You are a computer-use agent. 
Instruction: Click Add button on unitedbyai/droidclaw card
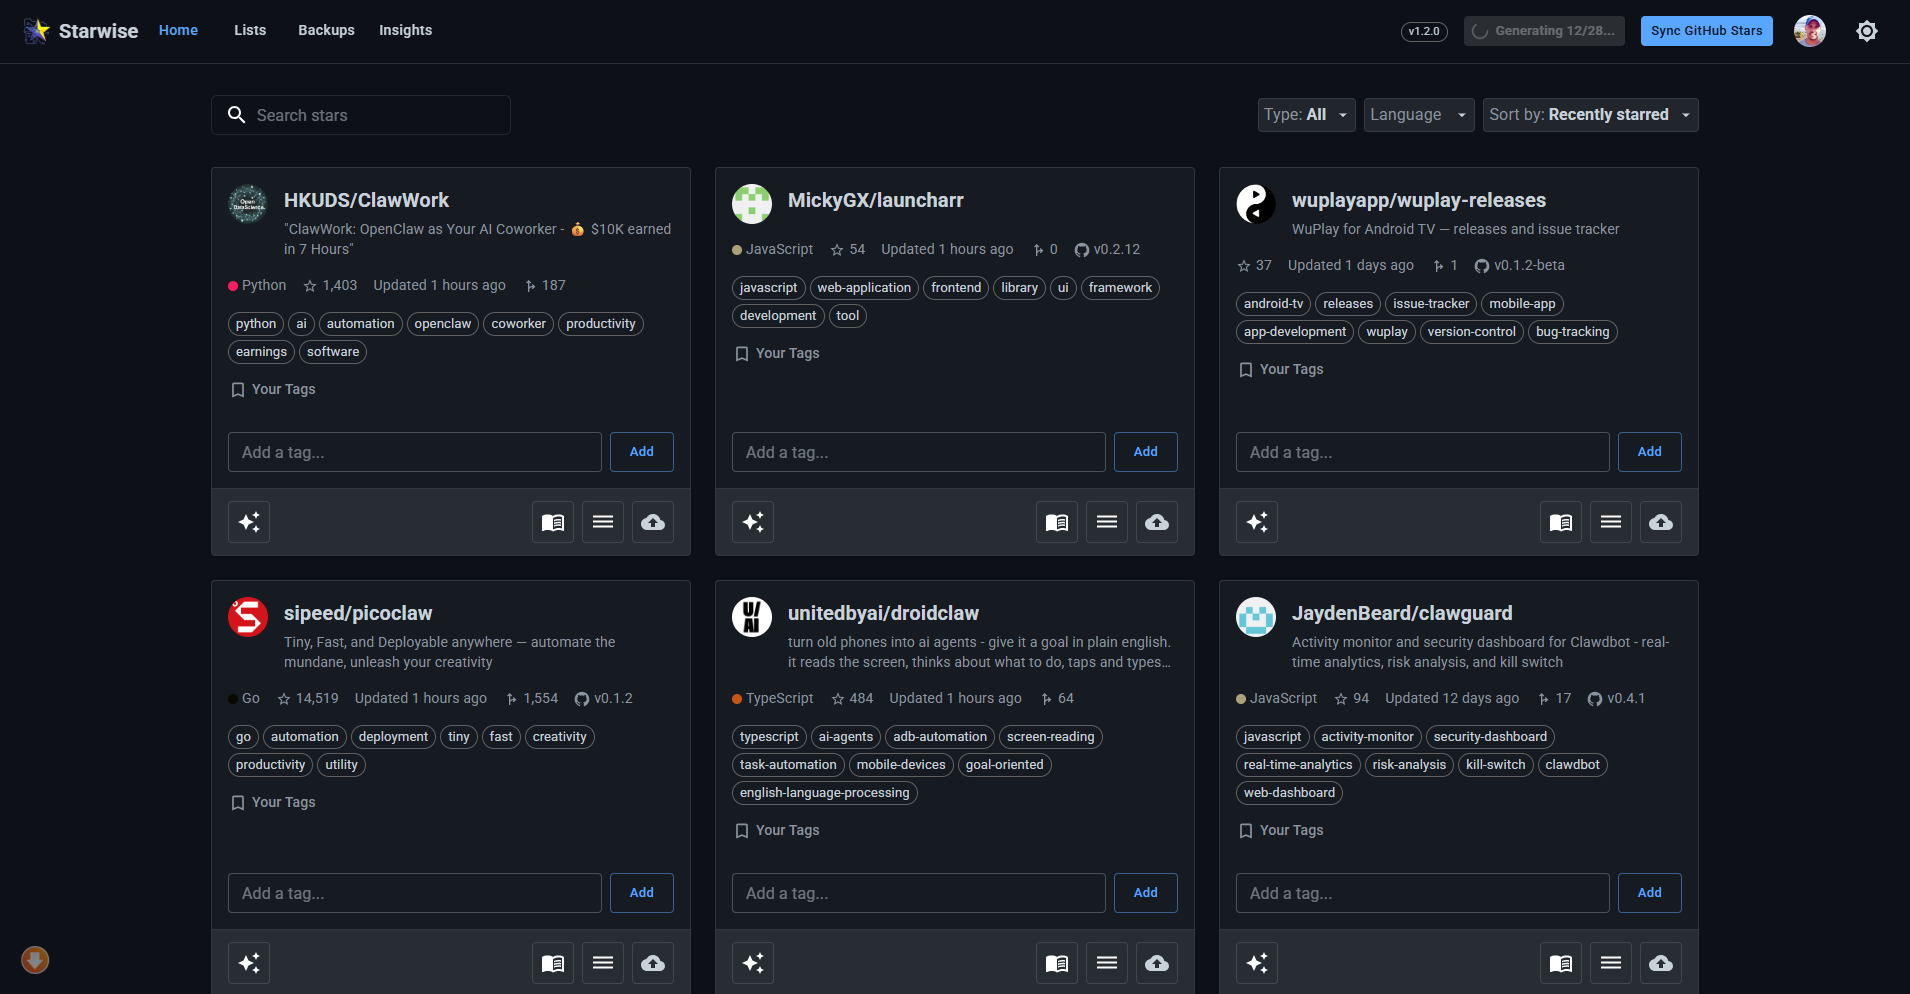click(x=1146, y=893)
